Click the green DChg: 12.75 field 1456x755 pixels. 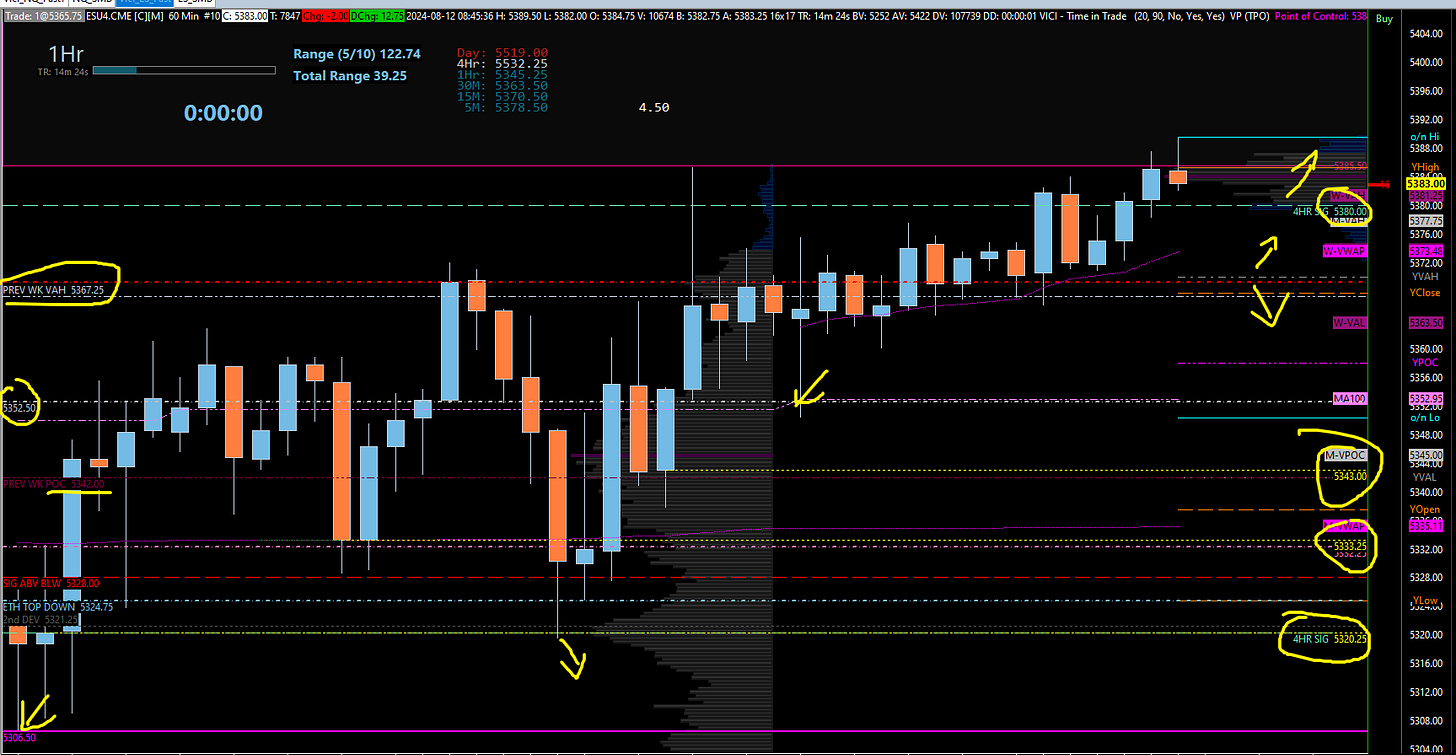click(x=377, y=16)
